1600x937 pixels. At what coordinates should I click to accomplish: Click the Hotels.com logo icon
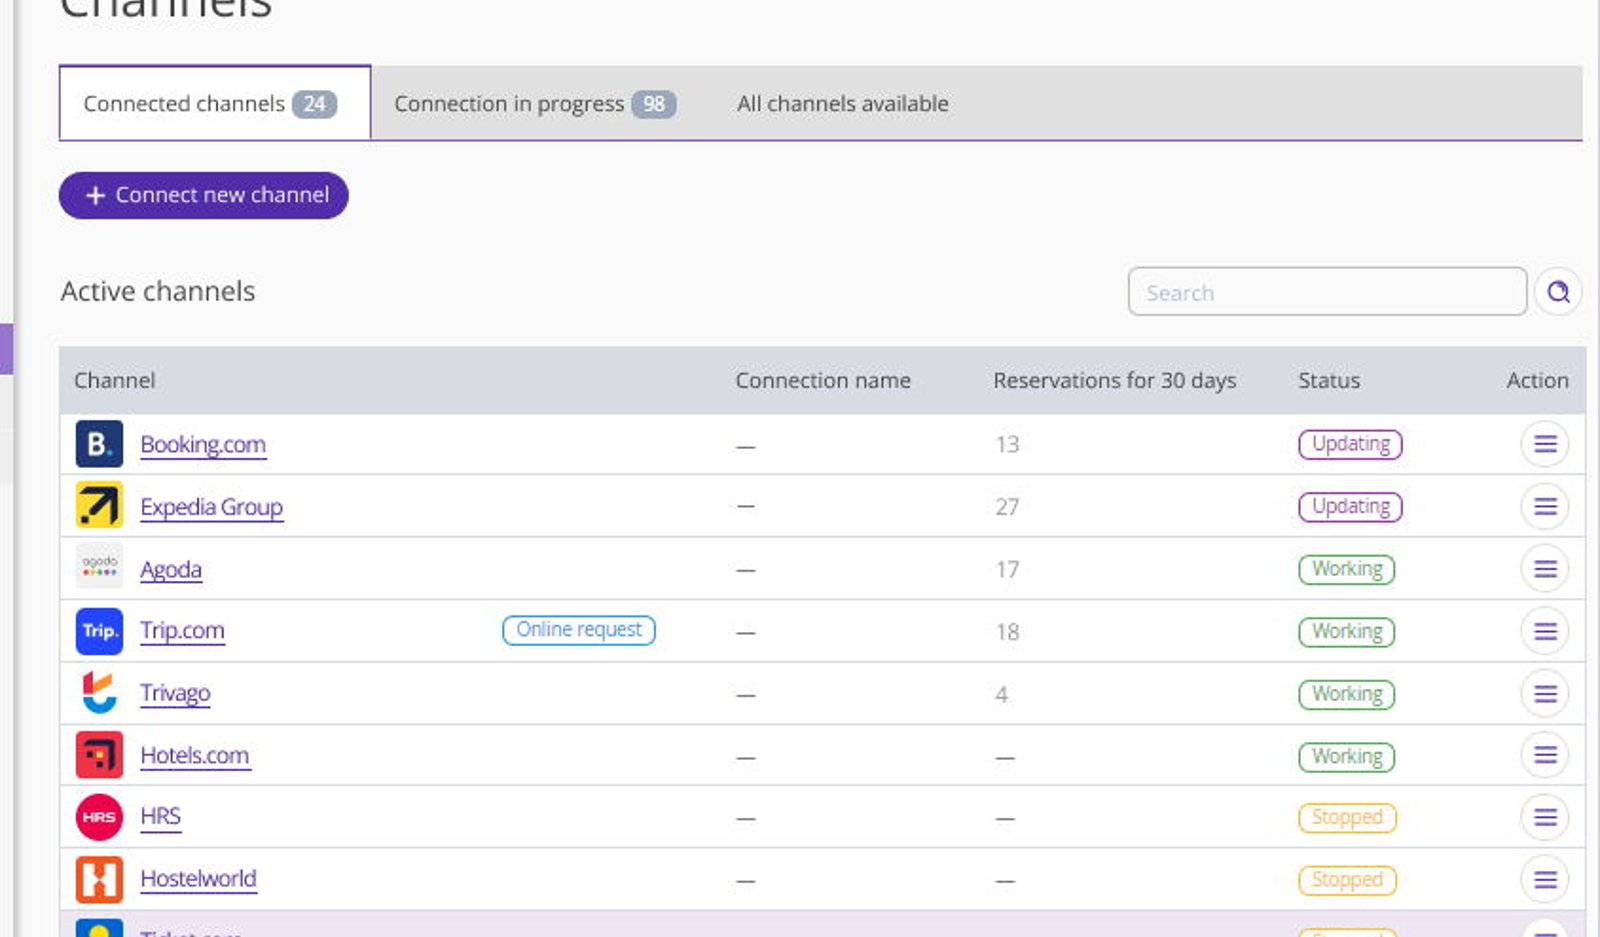pyautogui.click(x=99, y=755)
